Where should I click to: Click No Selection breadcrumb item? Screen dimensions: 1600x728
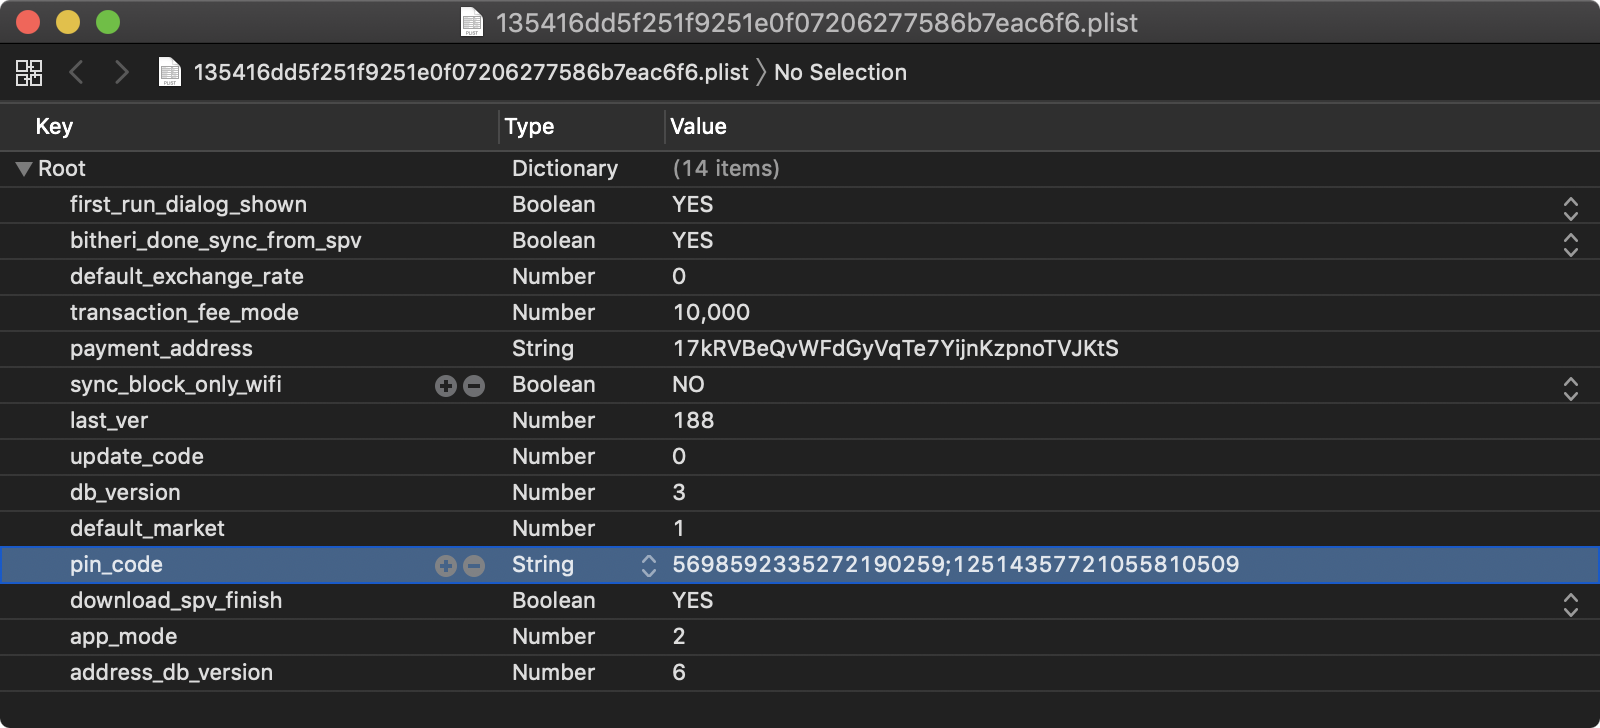(x=840, y=72)
